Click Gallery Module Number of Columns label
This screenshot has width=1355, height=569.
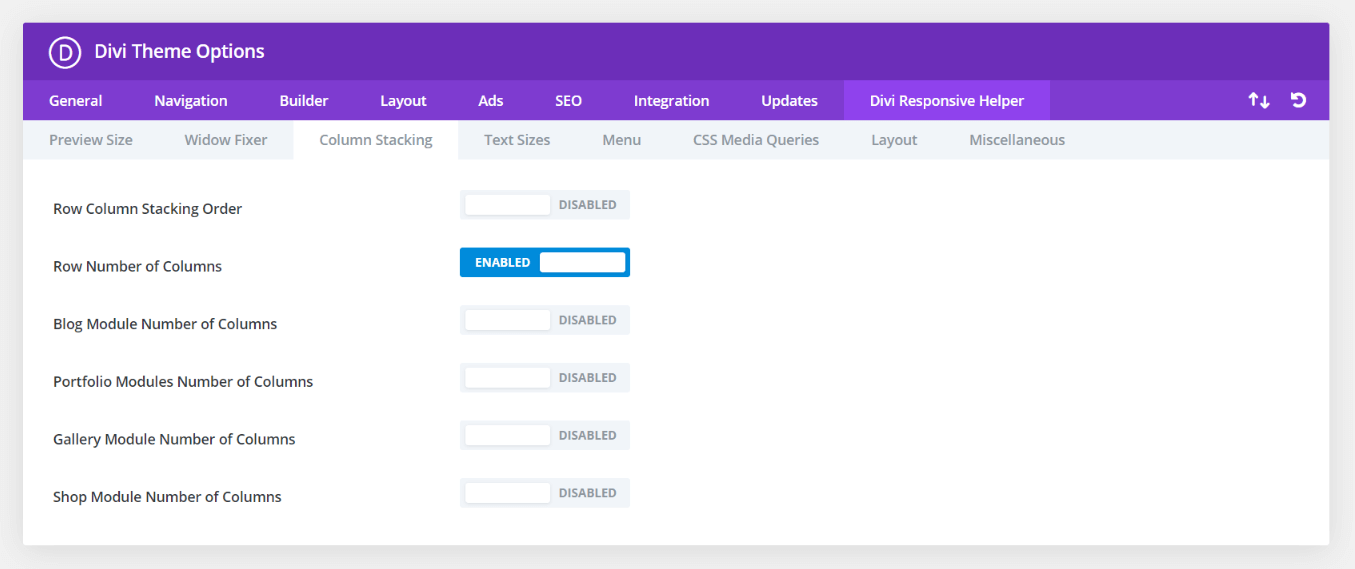click(x=174, y=439)
